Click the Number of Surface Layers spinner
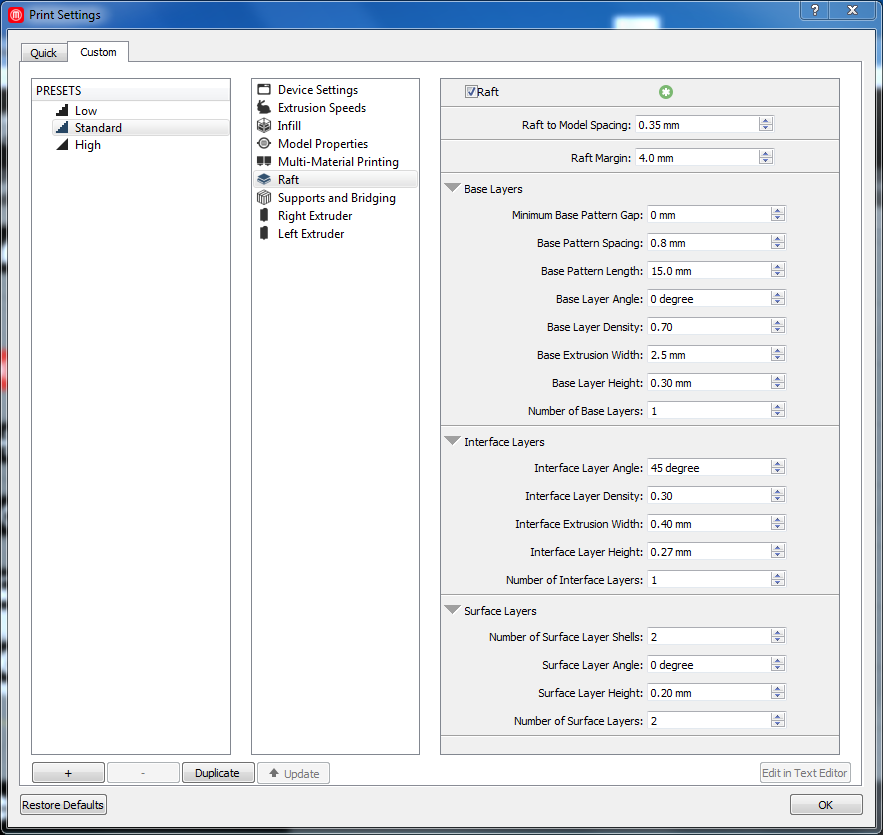 click(778, 720)
